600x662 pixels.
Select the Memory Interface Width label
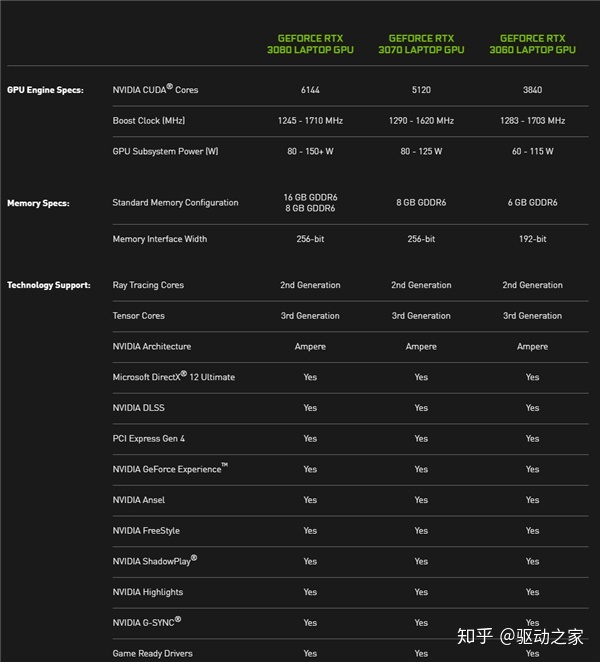(x=160, y=239)
